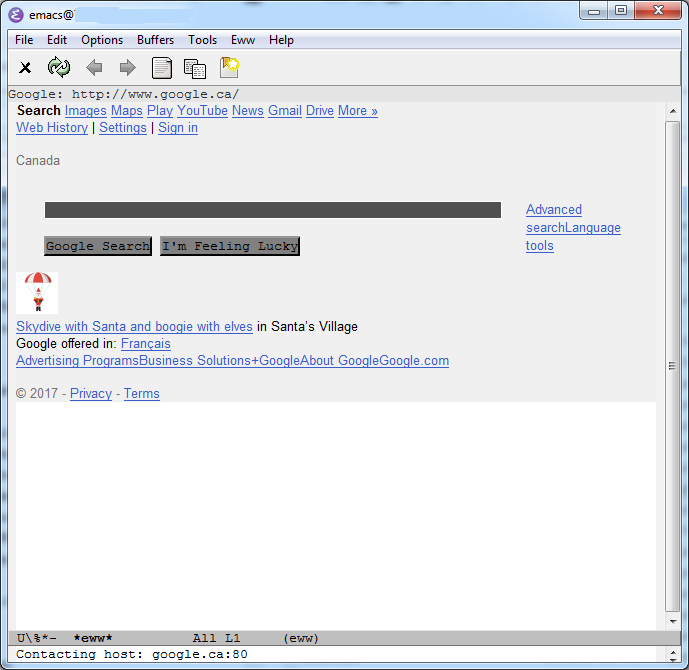Click the Sign in link
The height and width of the screenshot is (670, 689).
click(x=178, y=128)
